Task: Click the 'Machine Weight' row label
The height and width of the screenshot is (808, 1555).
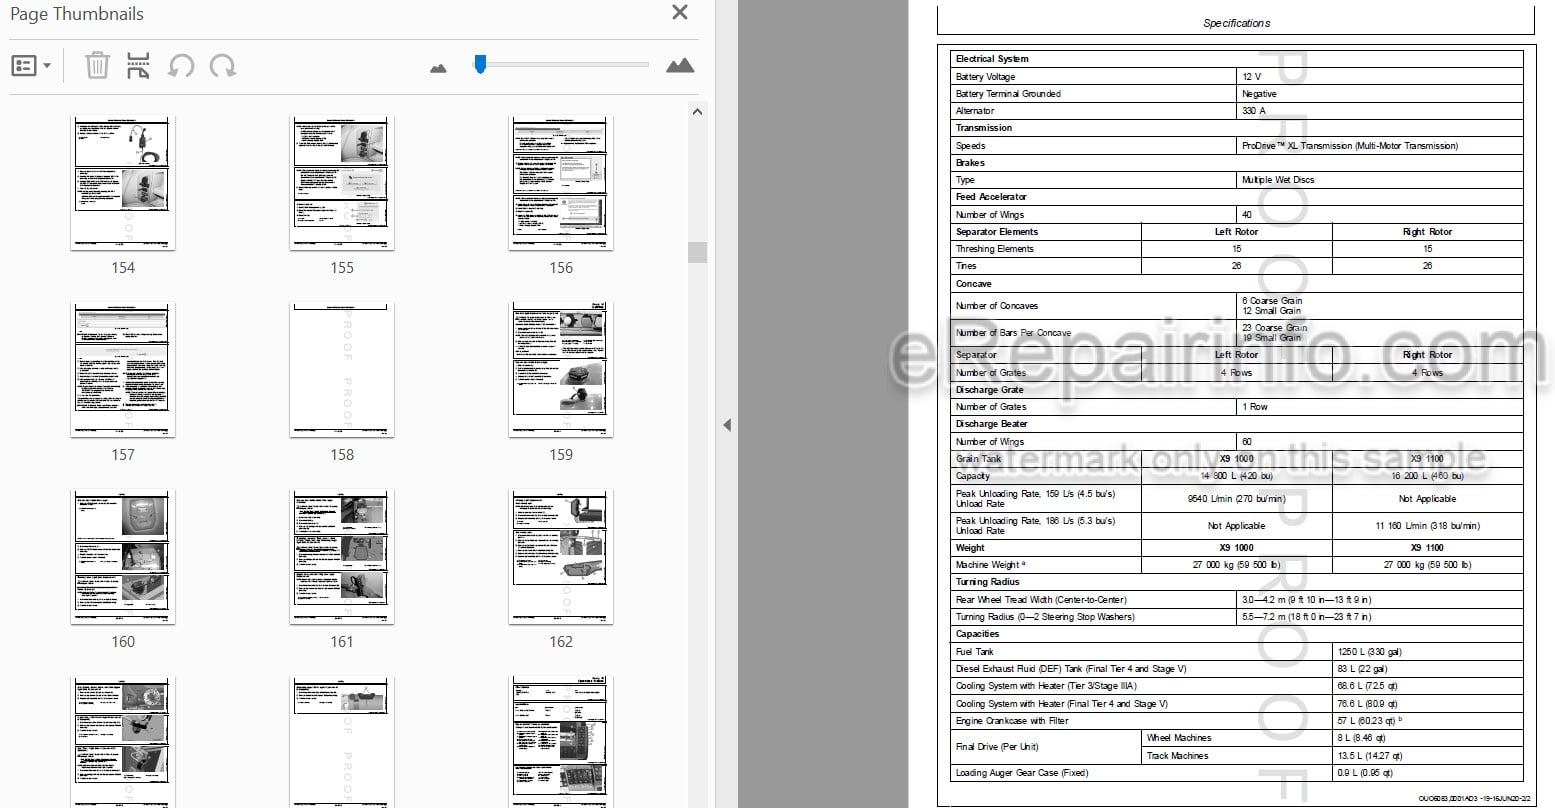Action: (x=990, y=565)
